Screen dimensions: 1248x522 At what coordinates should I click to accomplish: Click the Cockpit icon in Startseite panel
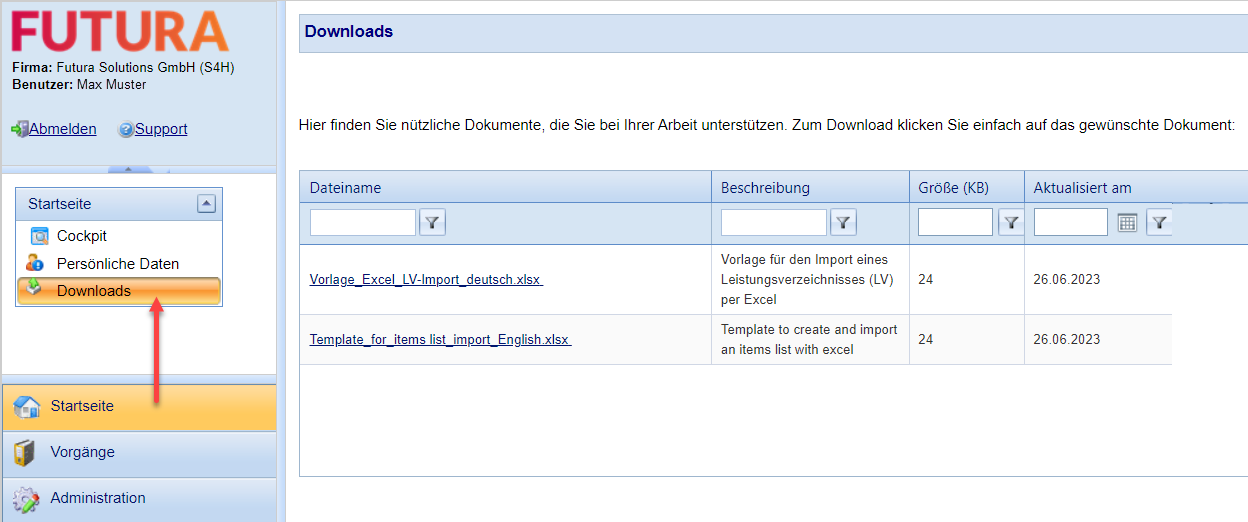39,237
